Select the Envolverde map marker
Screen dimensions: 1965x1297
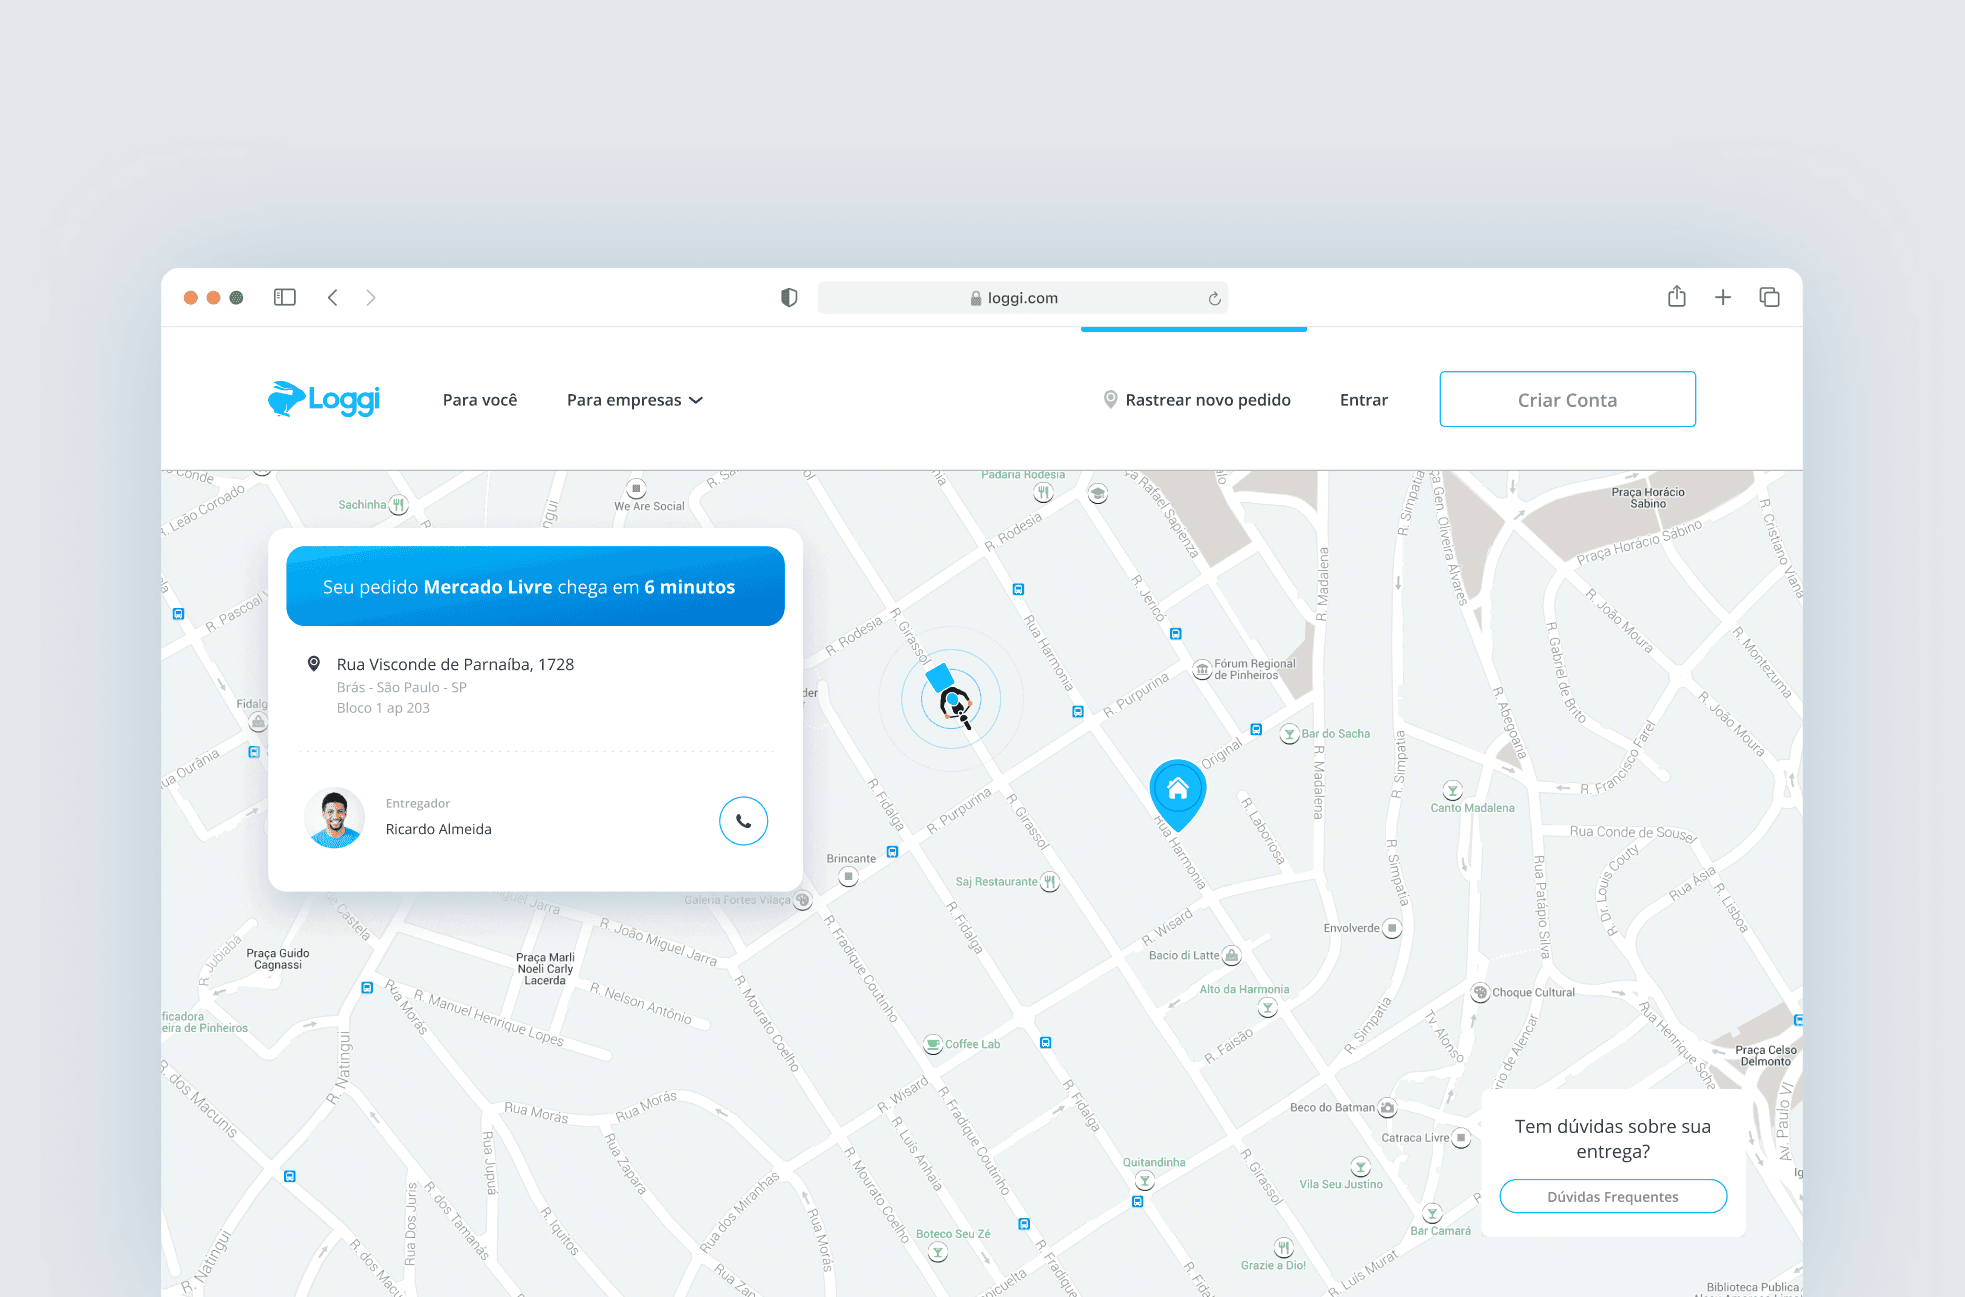[x=1392, y=928]
